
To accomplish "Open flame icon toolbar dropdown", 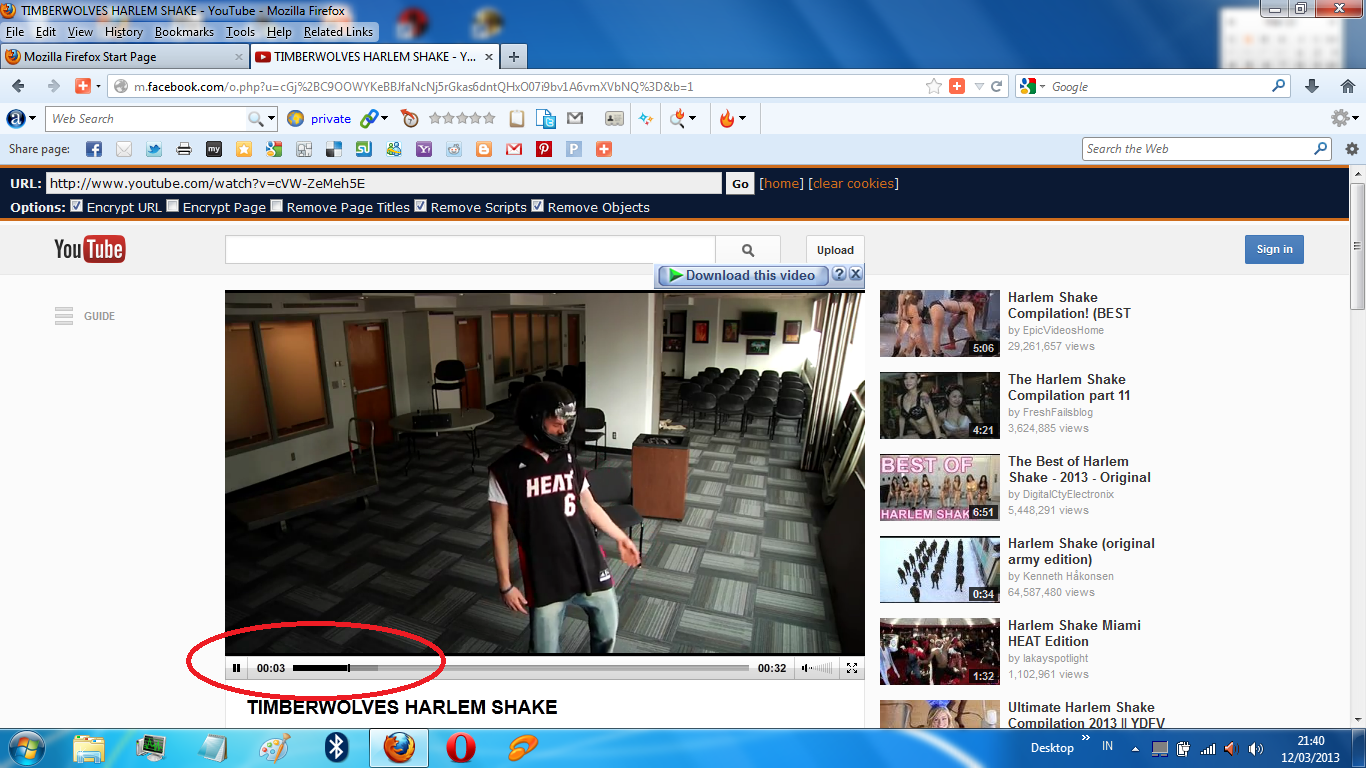I will [732, 118].
